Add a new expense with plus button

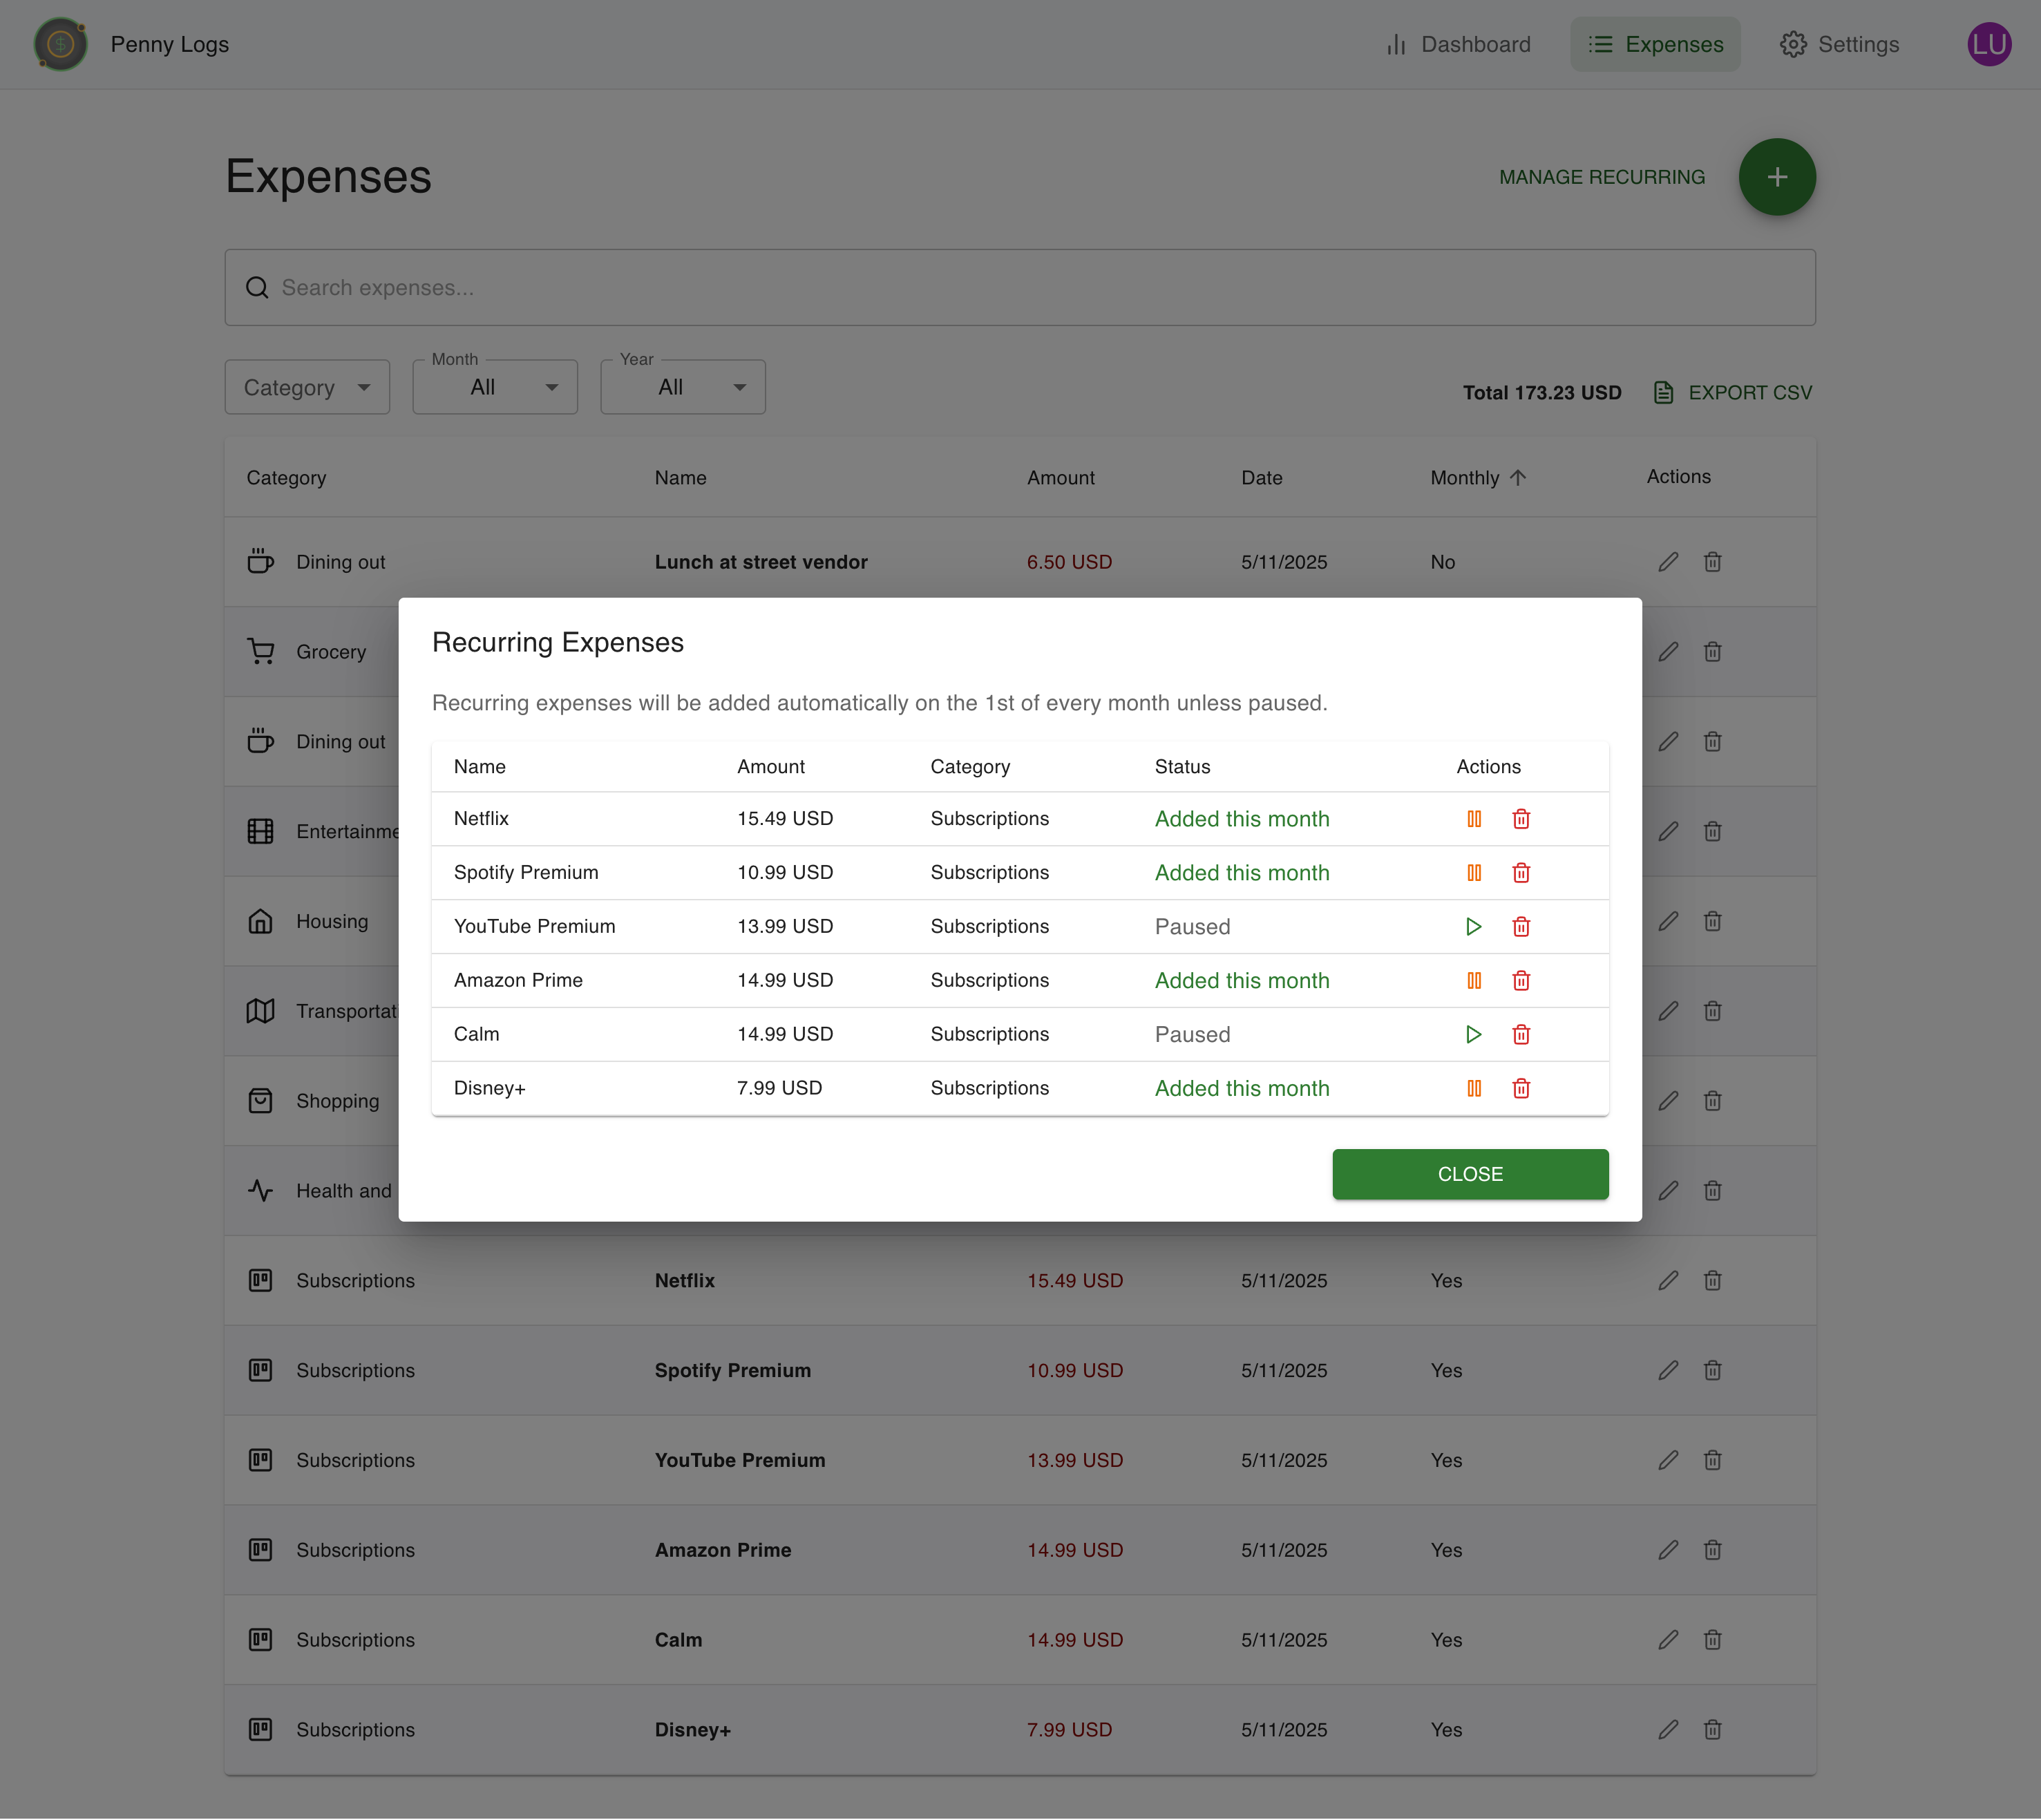pyautogui.click(x=1777, y=177)
